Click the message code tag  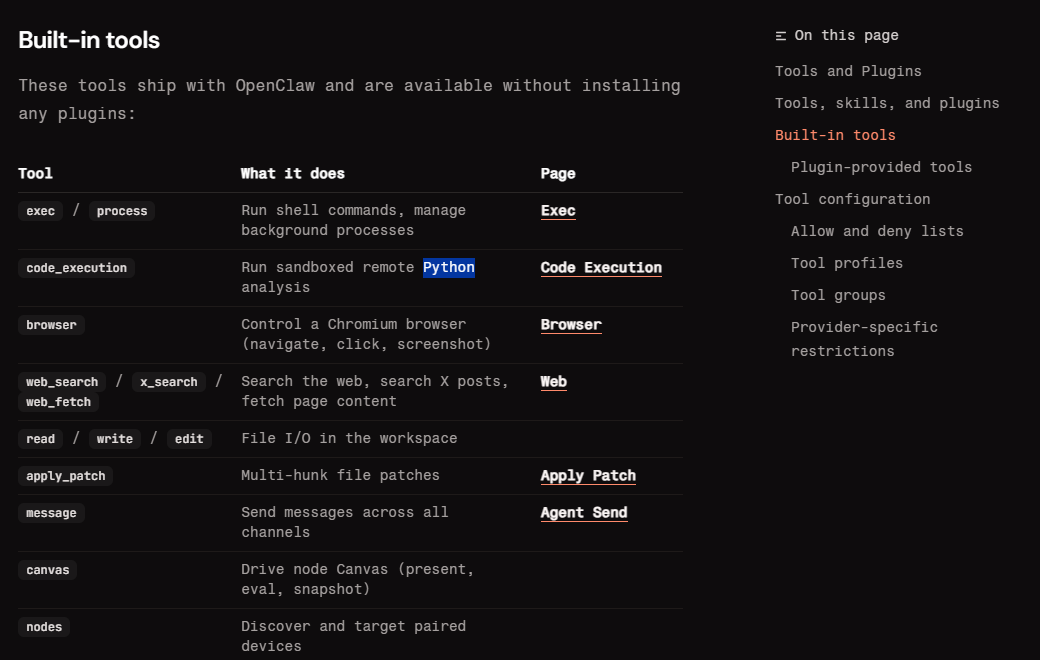[51, 513]
